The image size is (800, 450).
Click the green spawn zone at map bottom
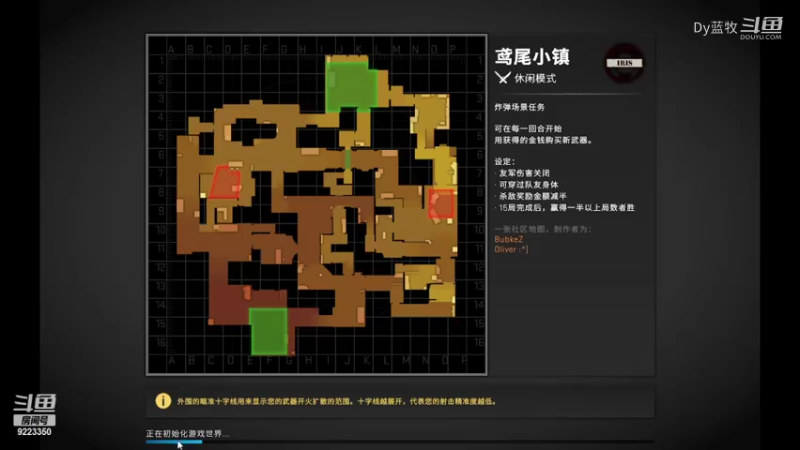click(268, 331)
